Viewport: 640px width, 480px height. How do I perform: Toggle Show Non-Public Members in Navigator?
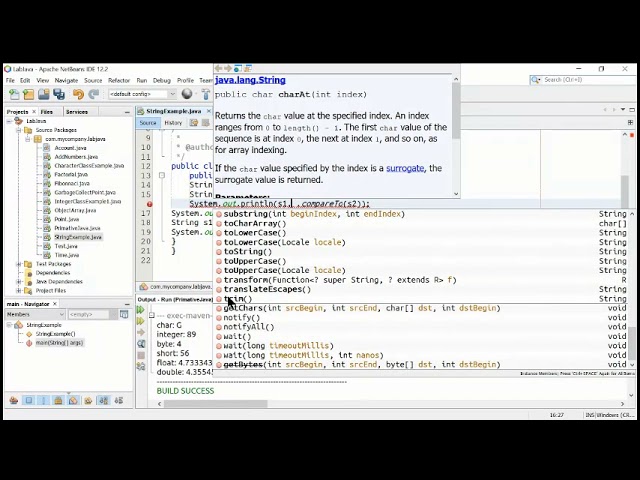[x=58, y=400]
